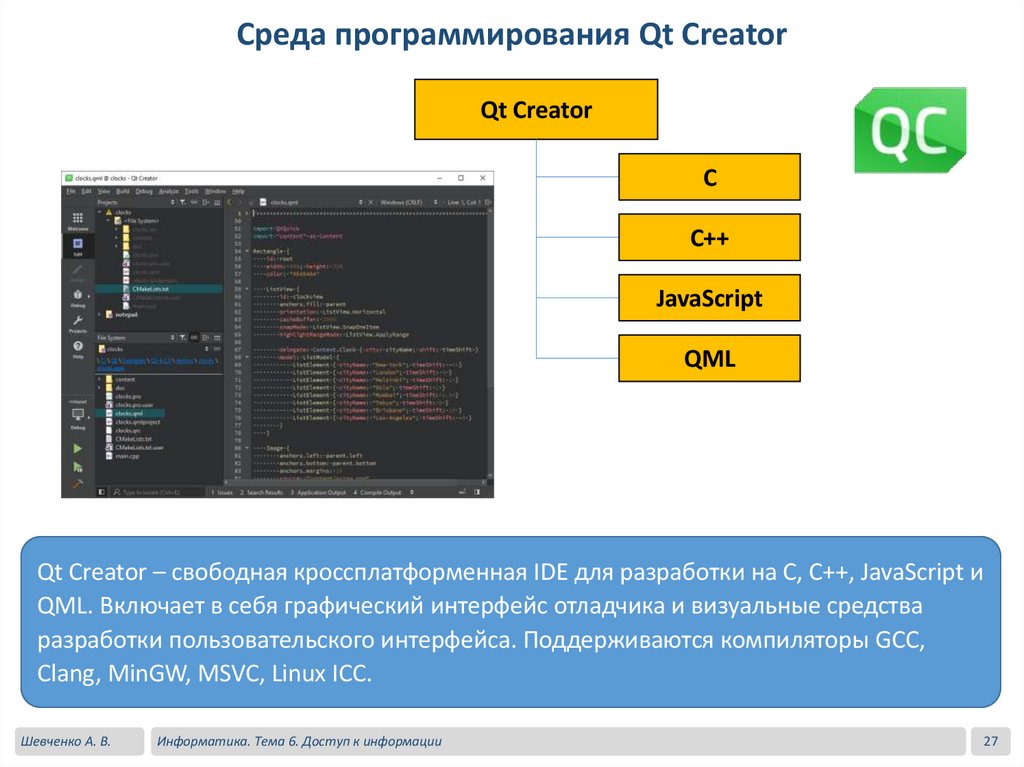
Task: Filter icon in File System panel
Action: (x=183, y=338)
